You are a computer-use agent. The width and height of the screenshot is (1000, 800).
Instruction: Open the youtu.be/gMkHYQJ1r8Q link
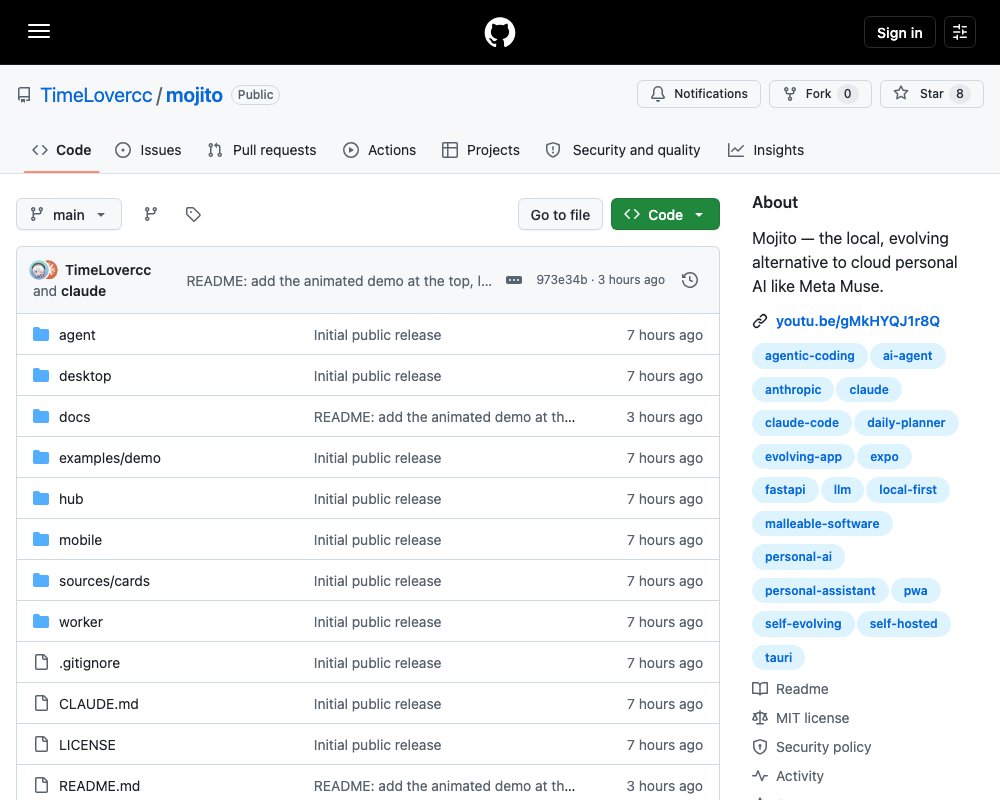858,321
